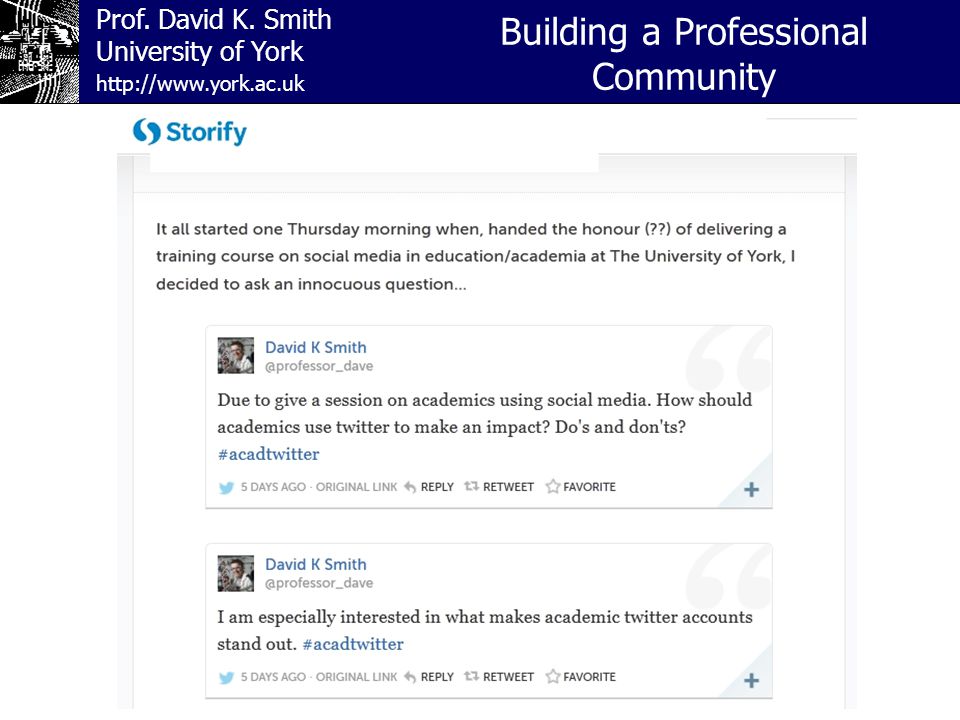Click Twitter bird icon on second tweet
960x720 pixels.
227,678
